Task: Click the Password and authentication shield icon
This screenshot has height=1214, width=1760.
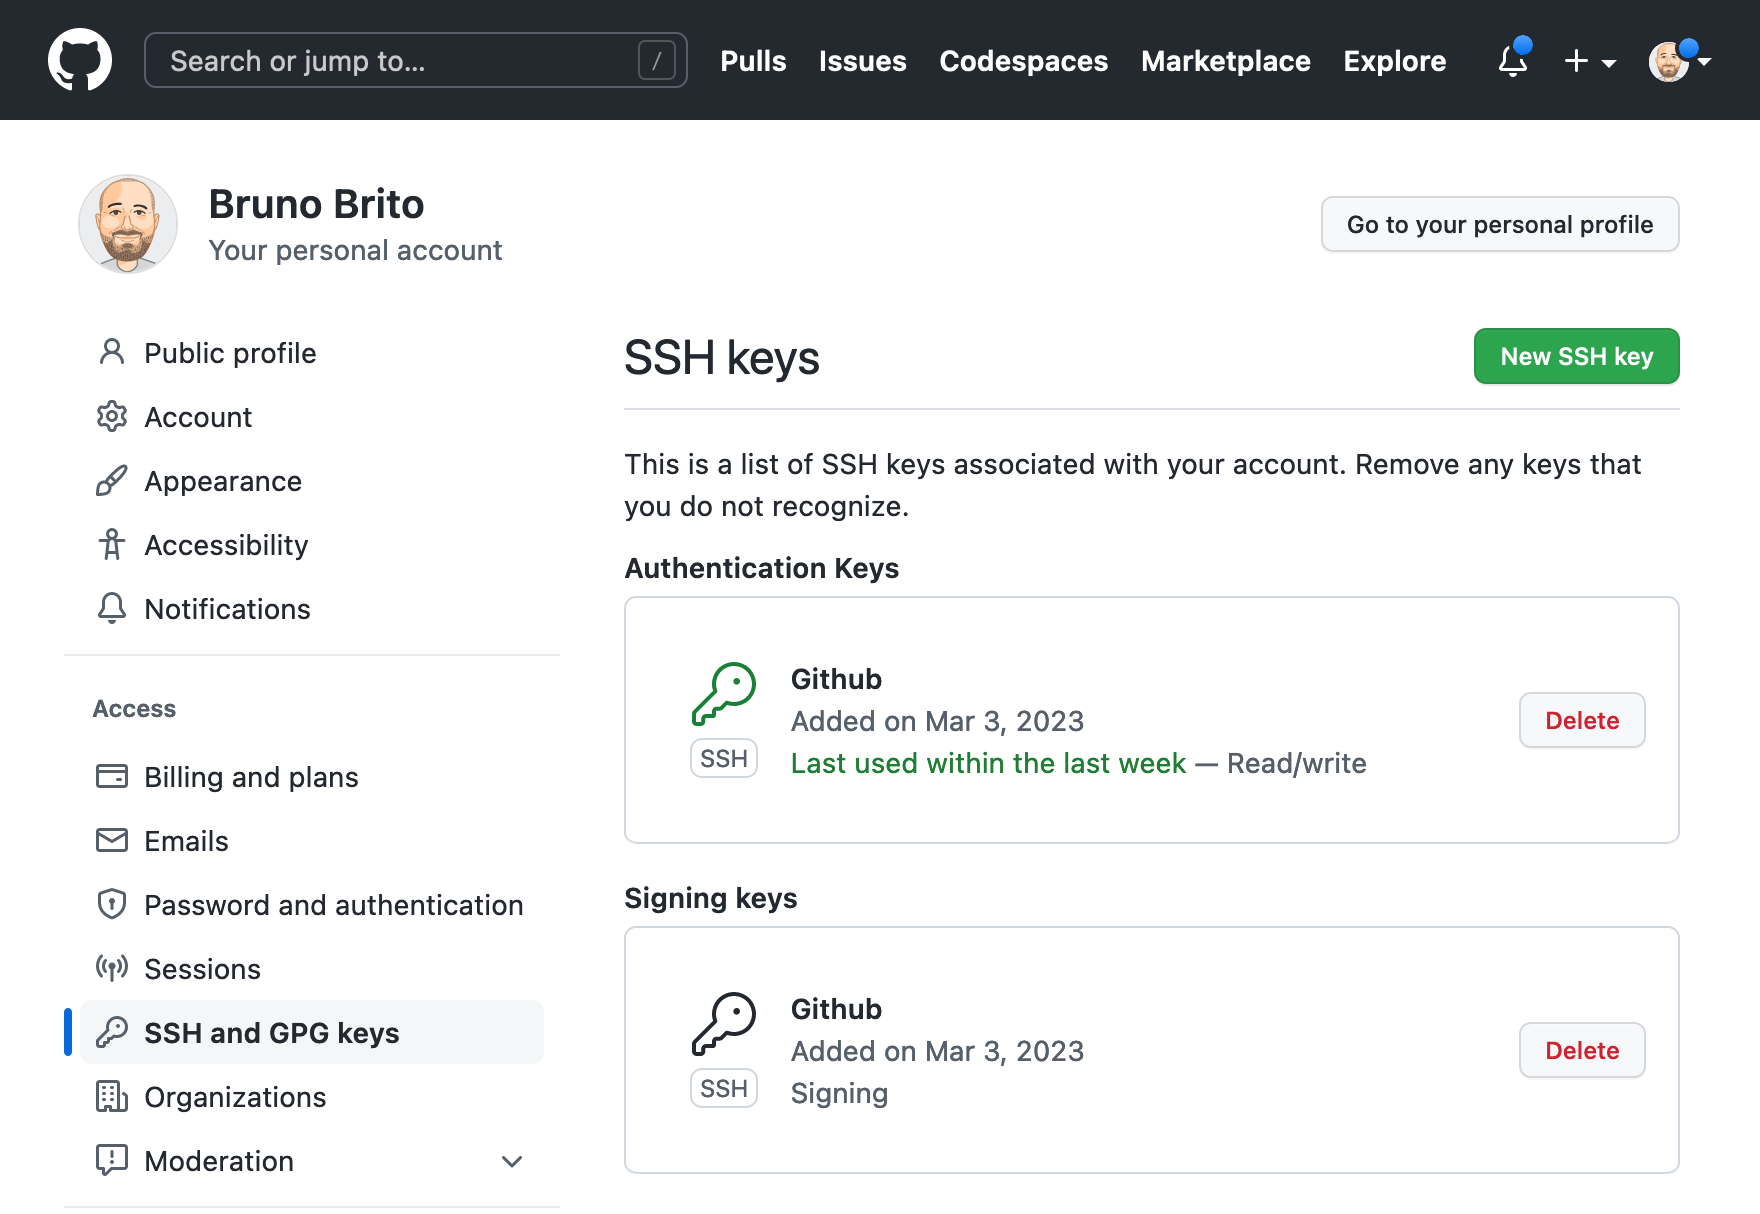Action: tap(111, 904)
